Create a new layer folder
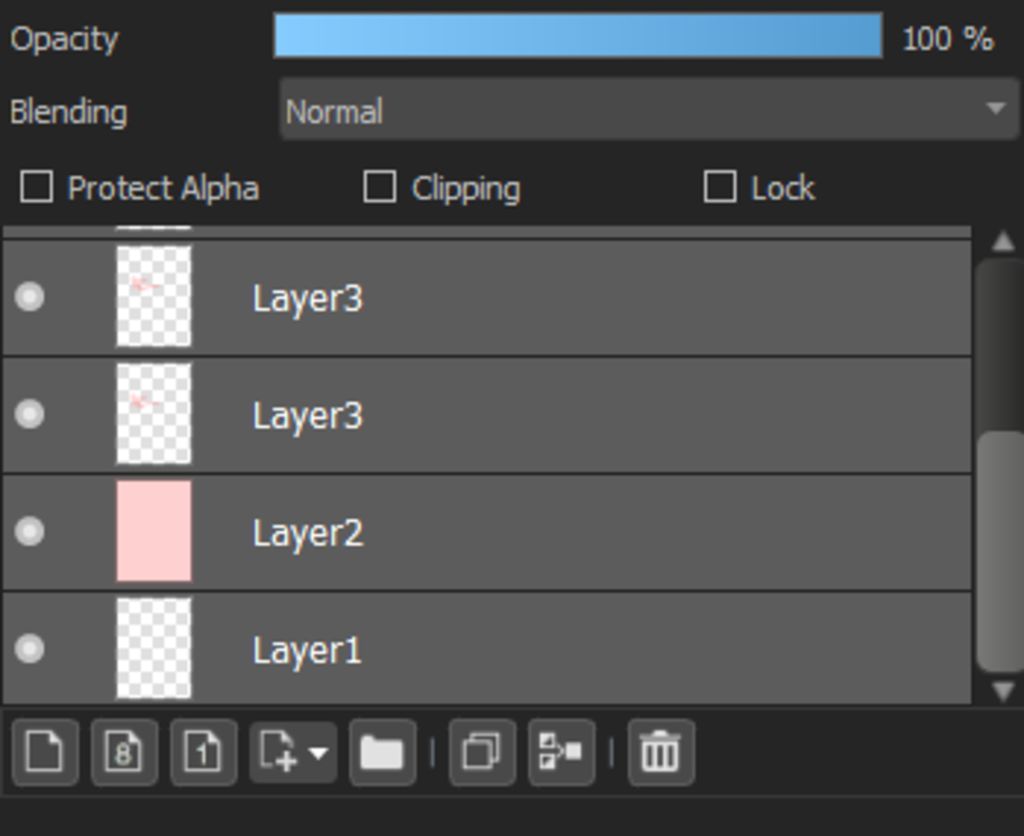Viewport: 1024px width, 836px height. pos(383,752)
